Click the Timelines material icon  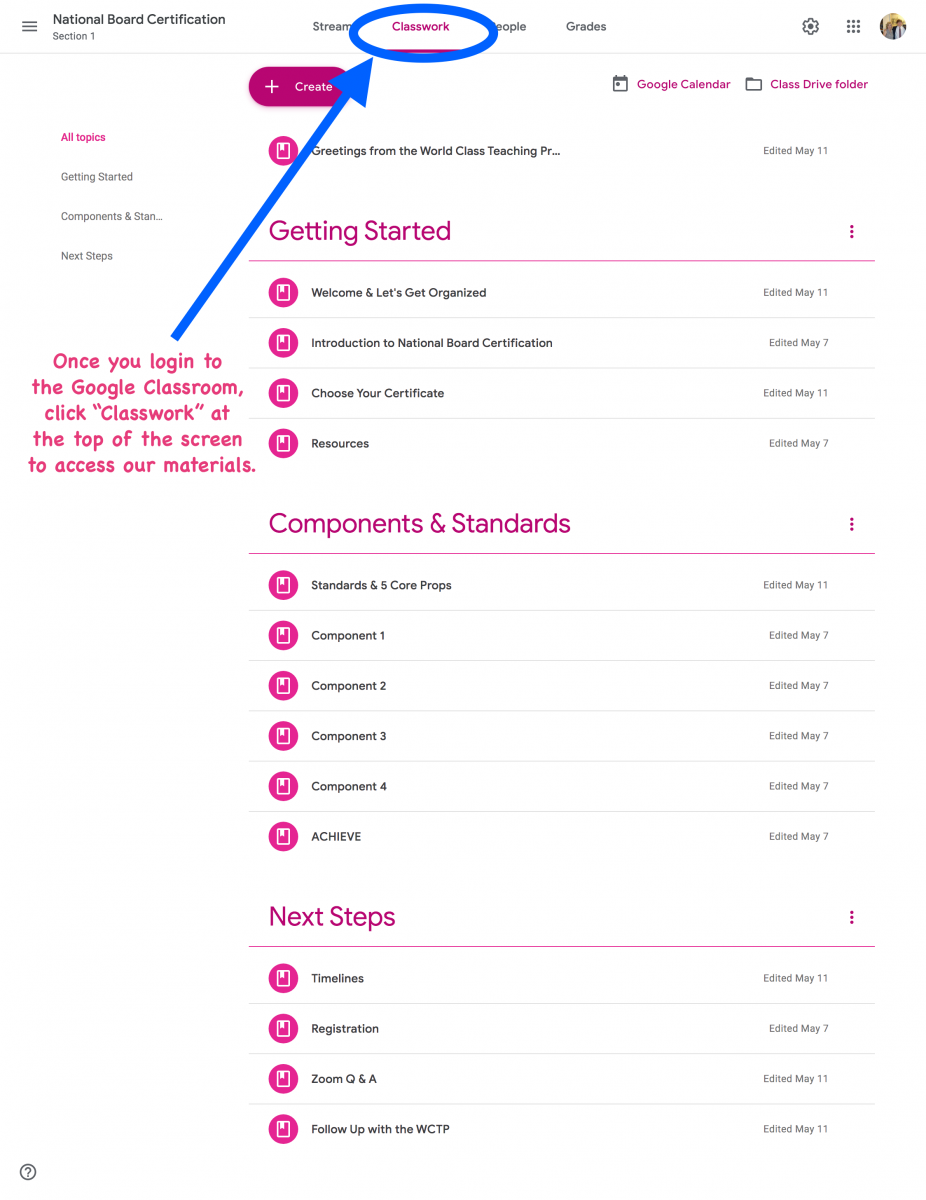[283, 979]
